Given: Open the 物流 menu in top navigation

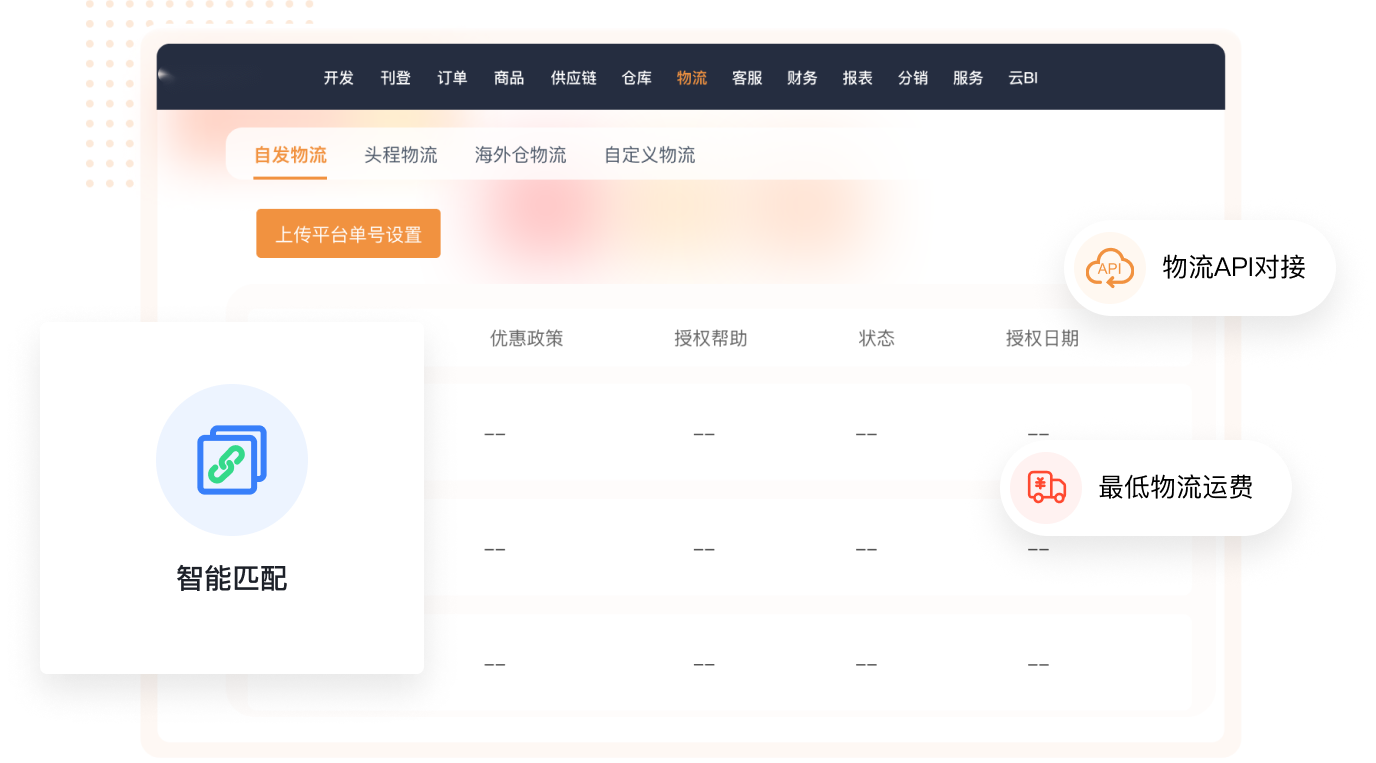Looking at the screenshot, I should pos(692,78).
